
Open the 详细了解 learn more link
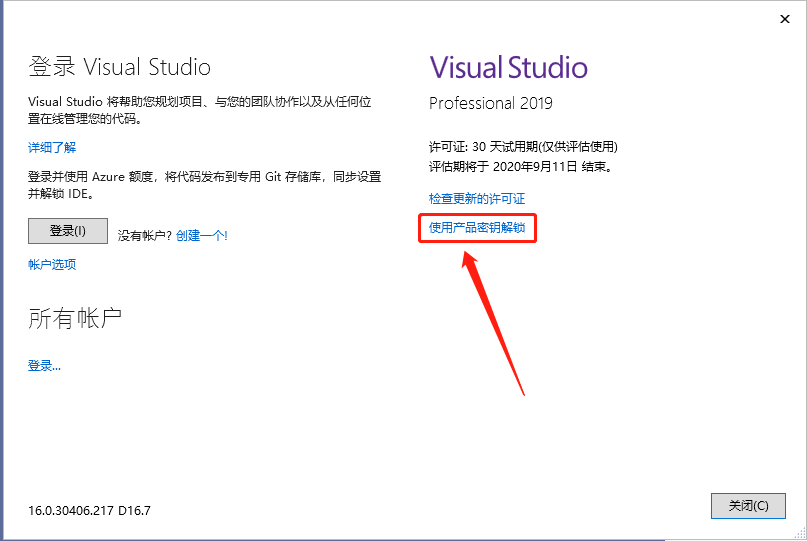coord(52,148)
